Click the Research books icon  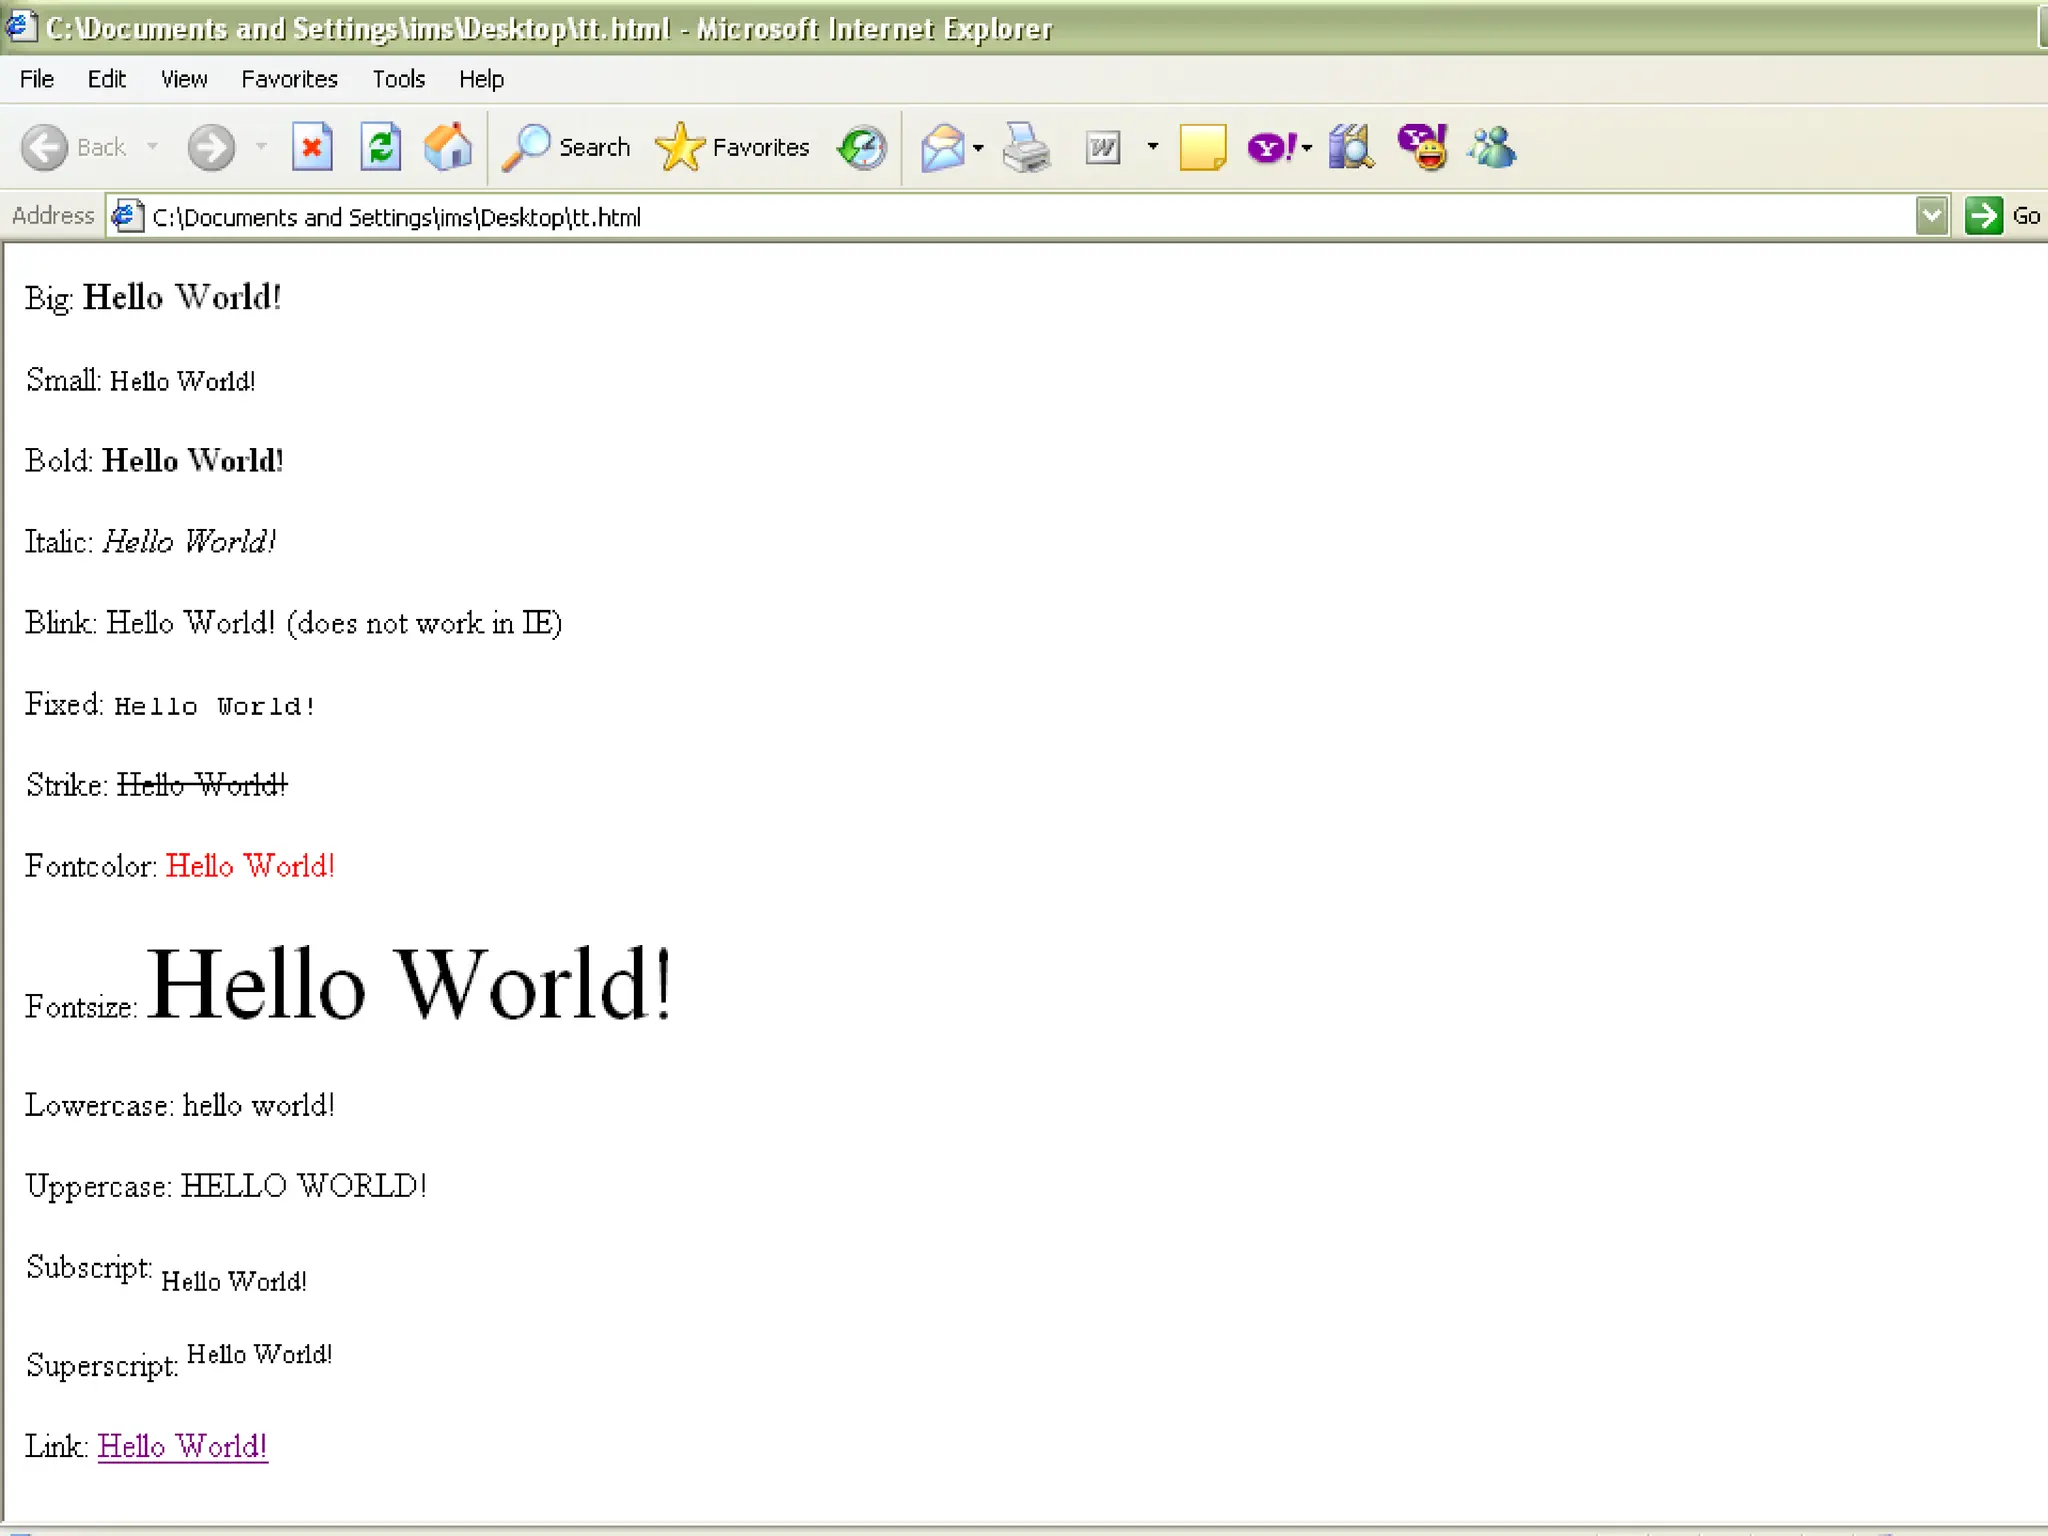pyautogui.click(x=1350, y=148)
